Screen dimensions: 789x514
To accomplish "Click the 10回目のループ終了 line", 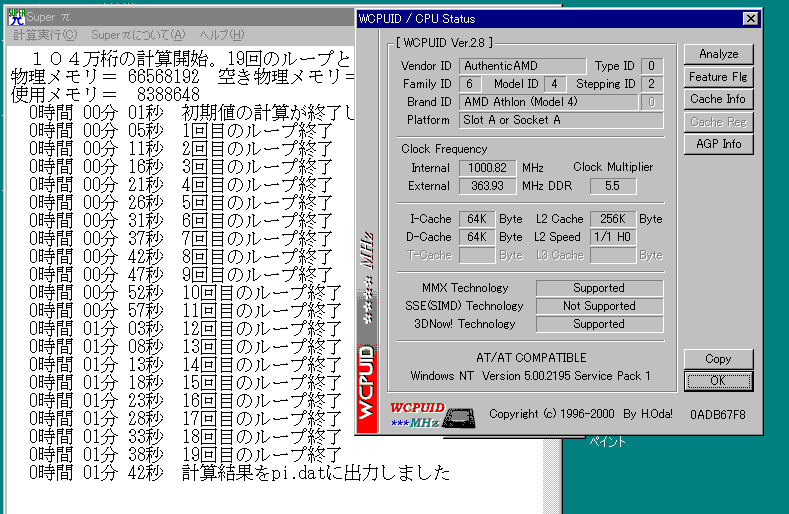I will (x=185, y=293).
